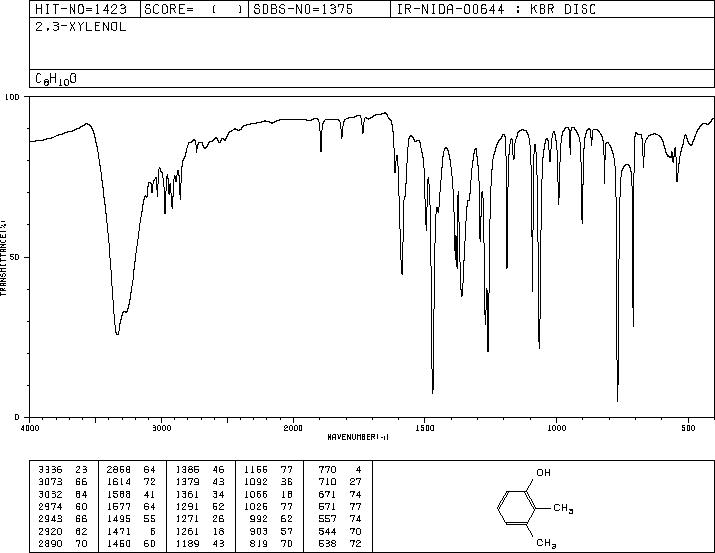The width and height of the screenshot is (715, 553).
Task: Select peak table entry 3073
Action: pyautogui.click(x=49, y=482)
